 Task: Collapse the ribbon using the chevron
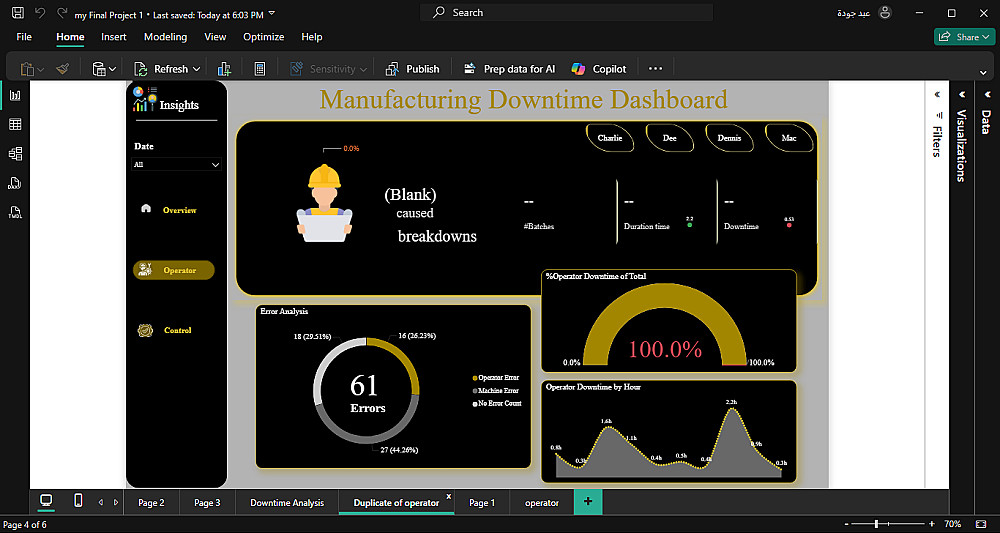pyautogui.click(x=983, y=72)
